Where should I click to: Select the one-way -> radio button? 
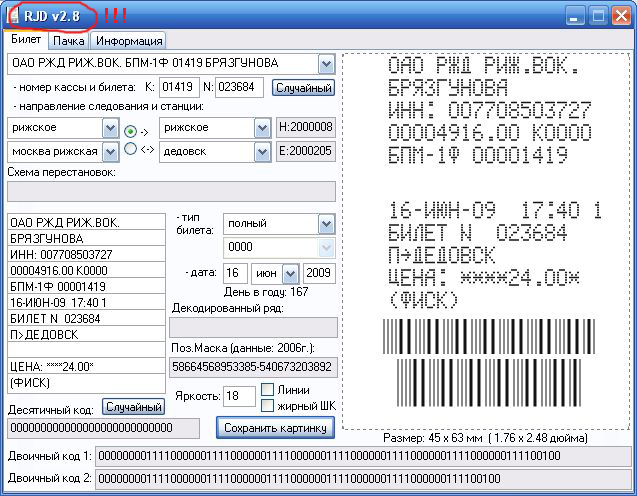tap(130, 131)
